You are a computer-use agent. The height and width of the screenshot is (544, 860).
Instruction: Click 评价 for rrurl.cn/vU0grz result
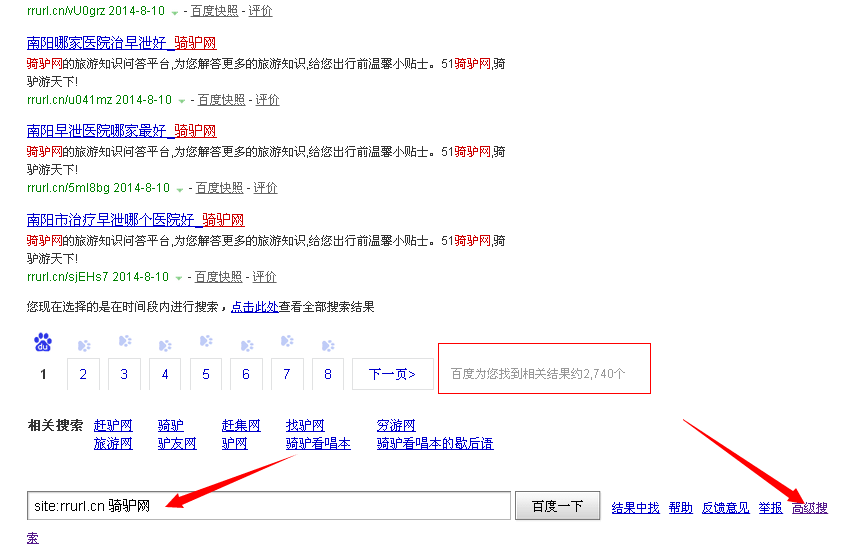(261, 11)
